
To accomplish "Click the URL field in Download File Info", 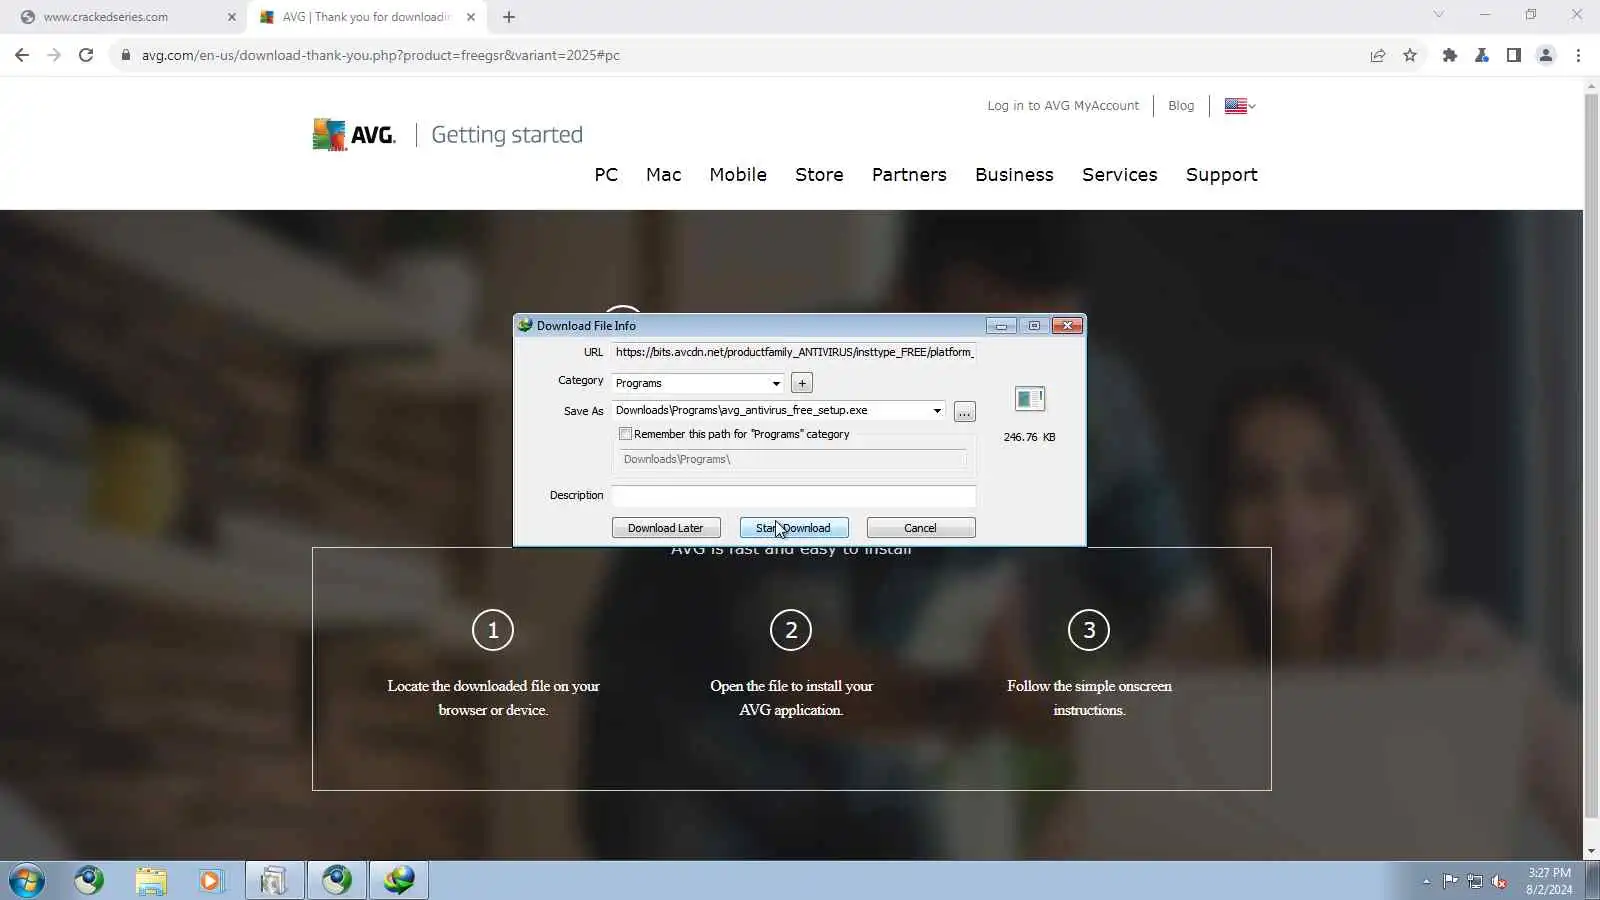I will [x=794, y=352].
